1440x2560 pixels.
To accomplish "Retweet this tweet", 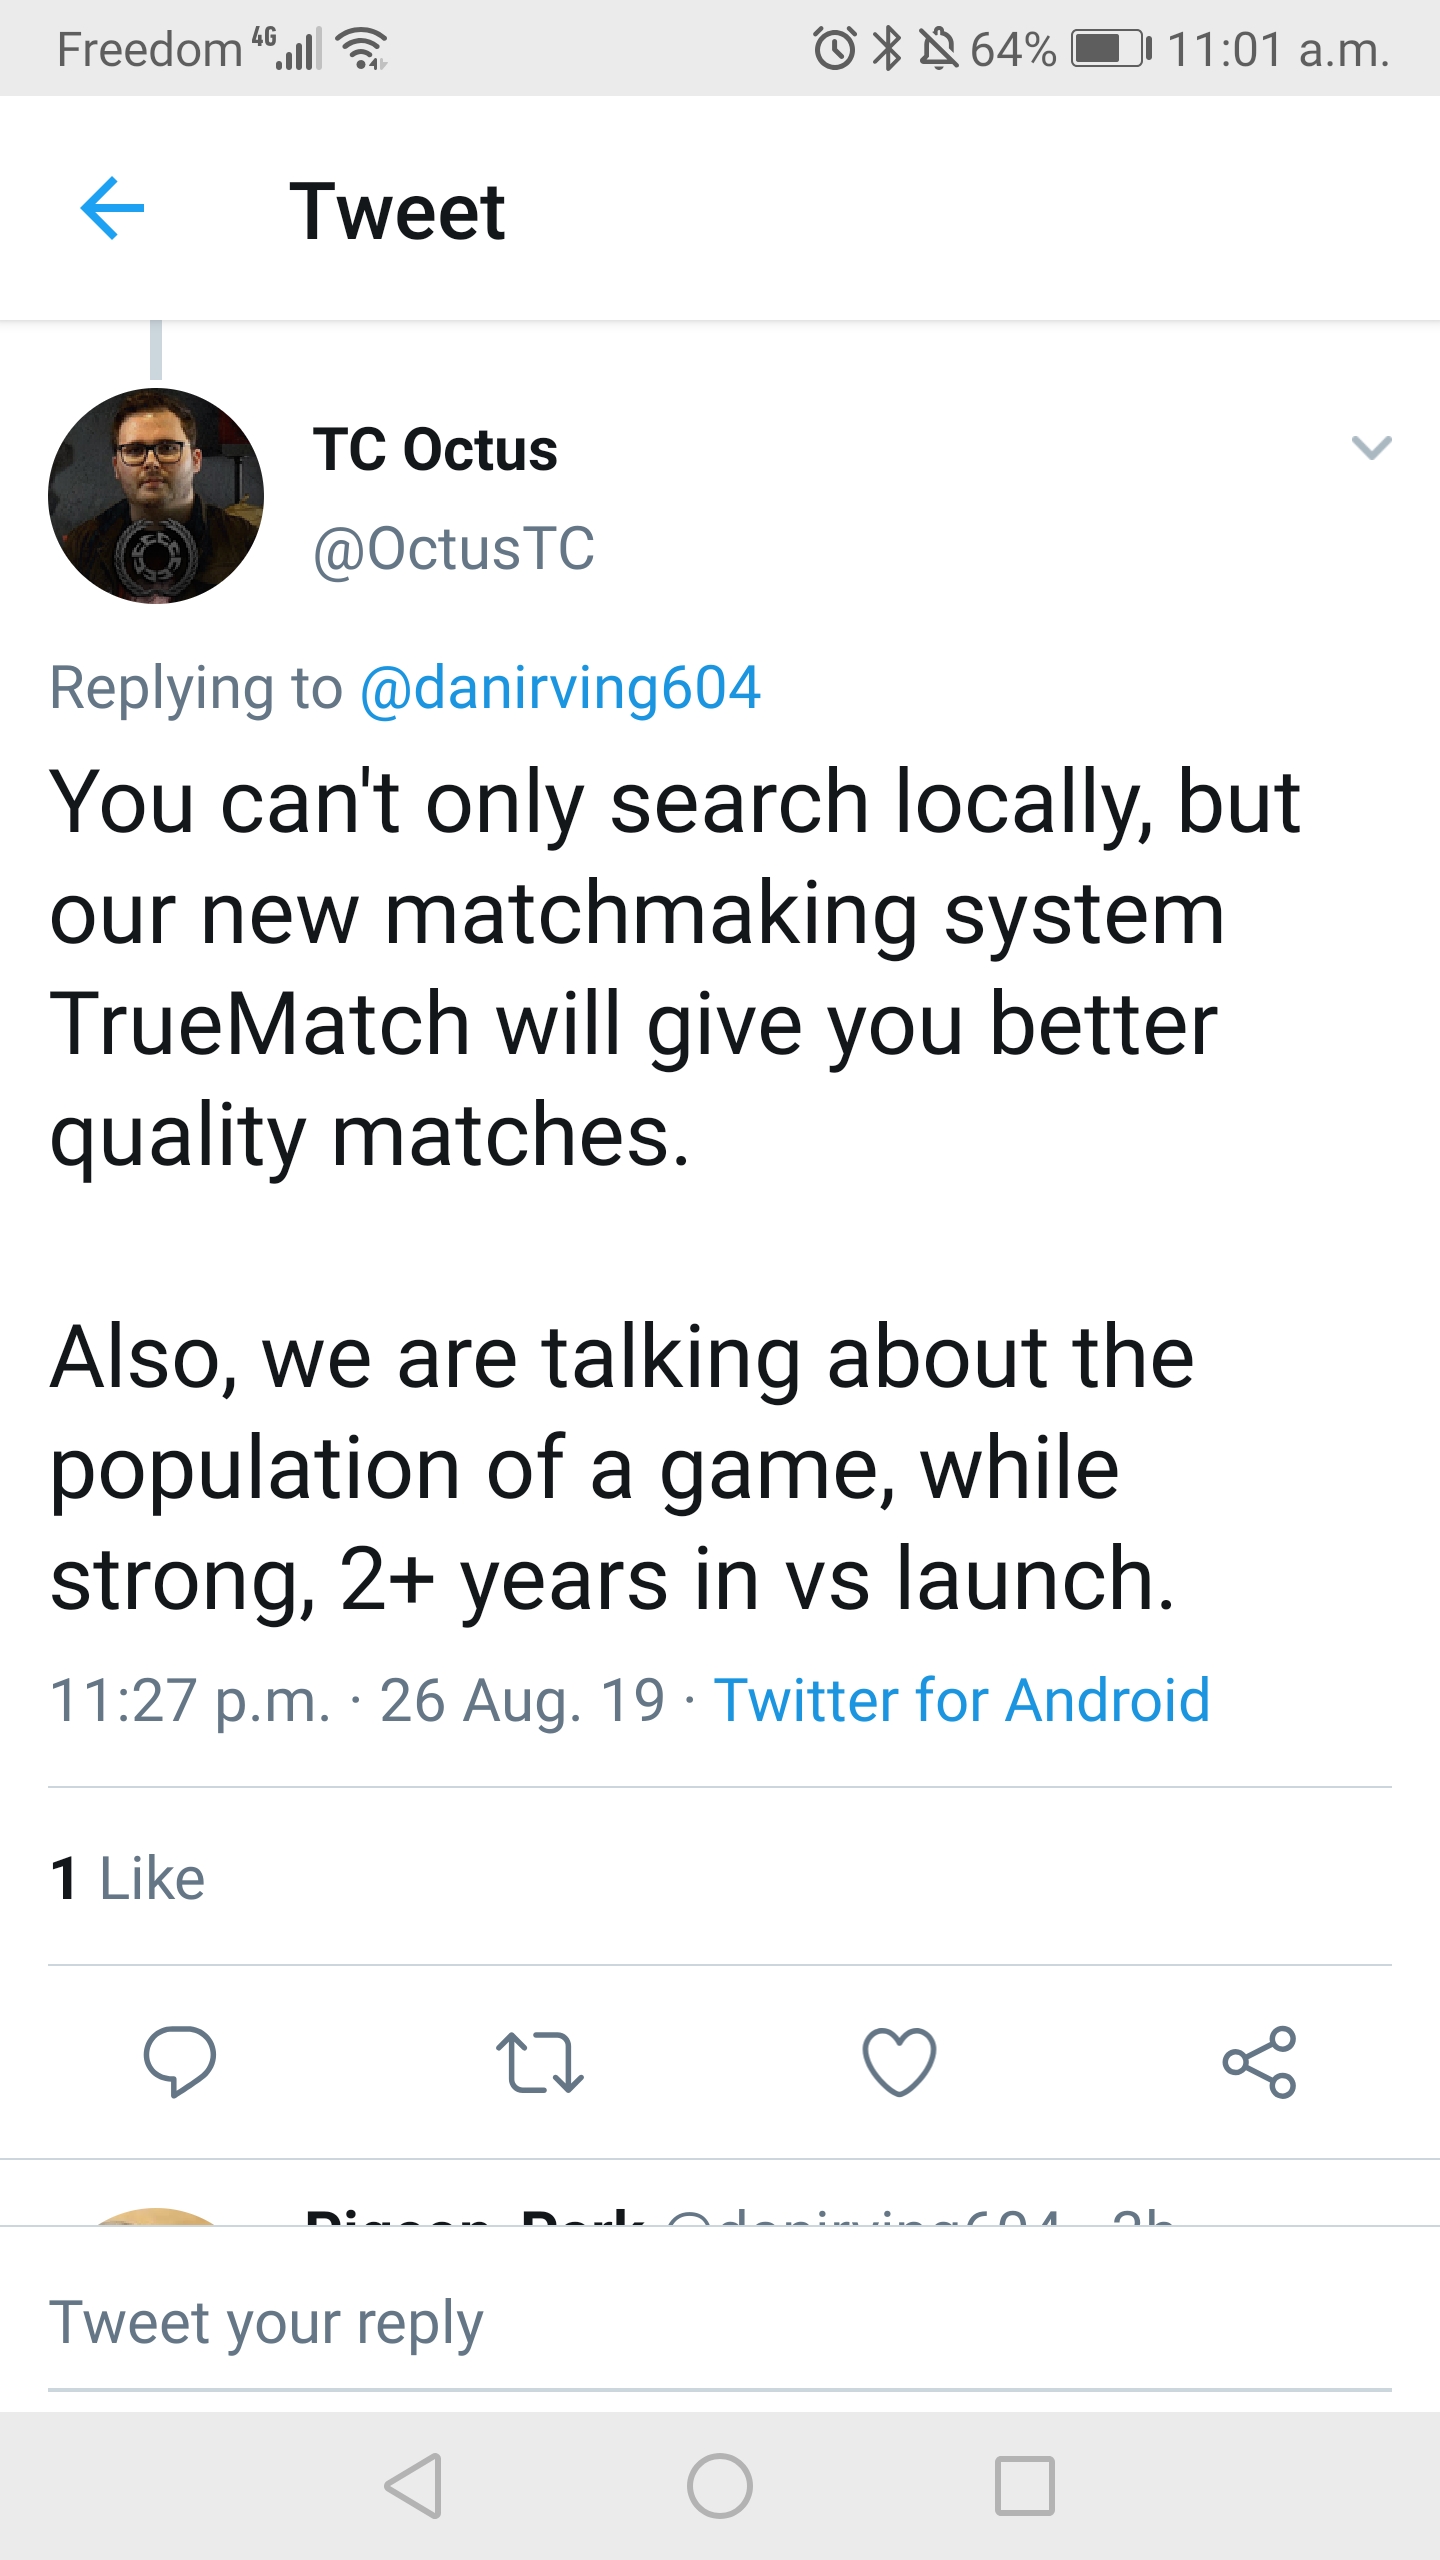I will [539, 2061].
